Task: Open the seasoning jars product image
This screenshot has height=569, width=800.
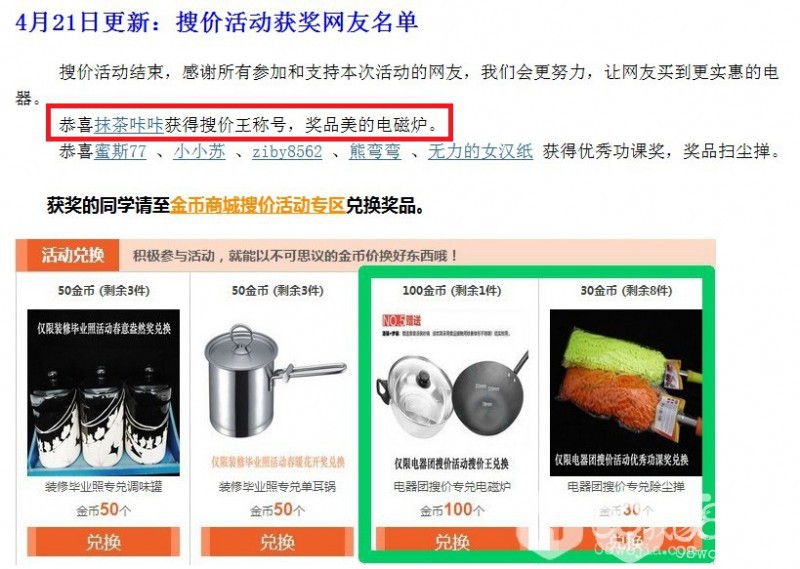Action: pyautogui.click(x=104, y=392)
